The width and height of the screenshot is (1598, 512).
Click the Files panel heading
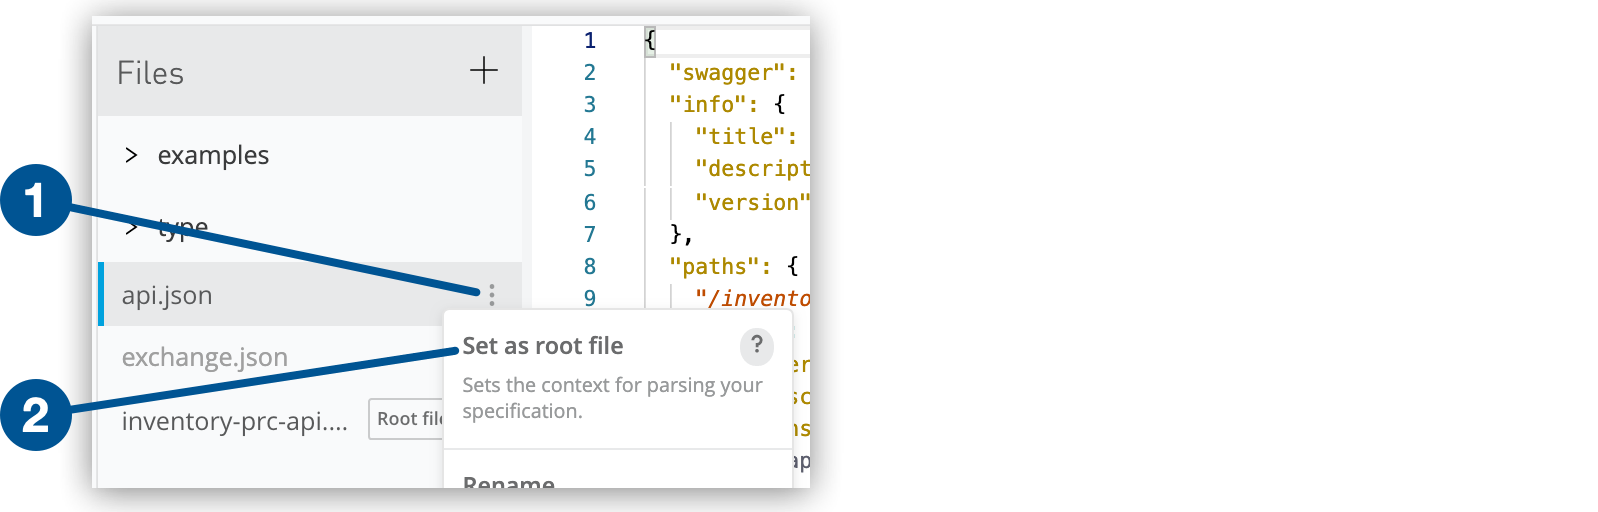150,73
